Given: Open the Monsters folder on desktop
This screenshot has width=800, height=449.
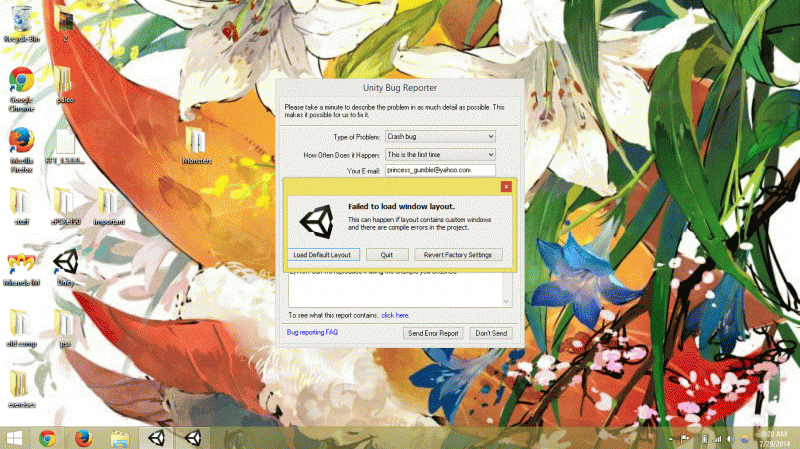Looking at the screenshot, I should coord(196,145).
